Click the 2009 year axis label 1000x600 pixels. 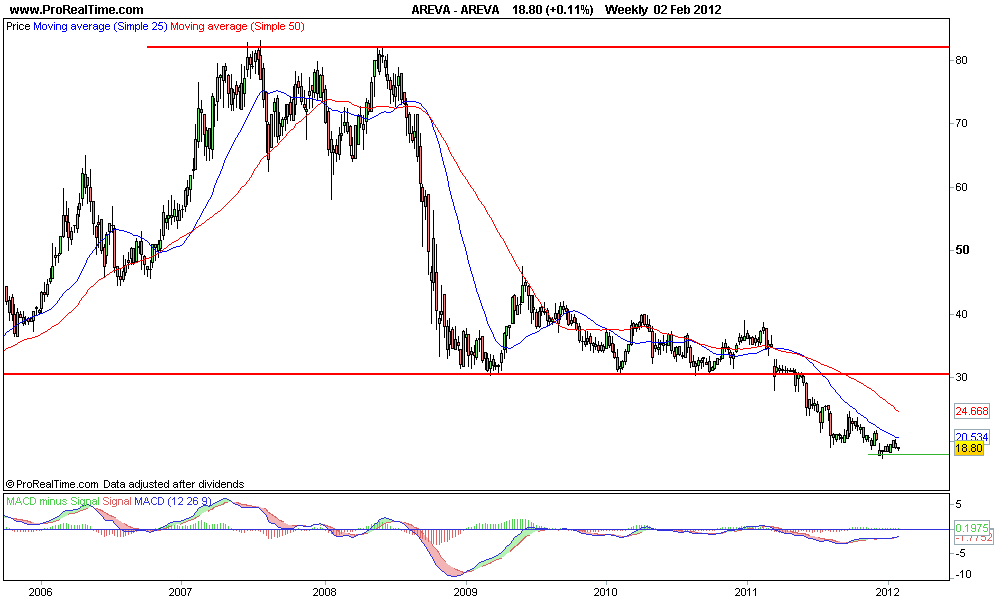pyautogui.click(x=466, y=591)
